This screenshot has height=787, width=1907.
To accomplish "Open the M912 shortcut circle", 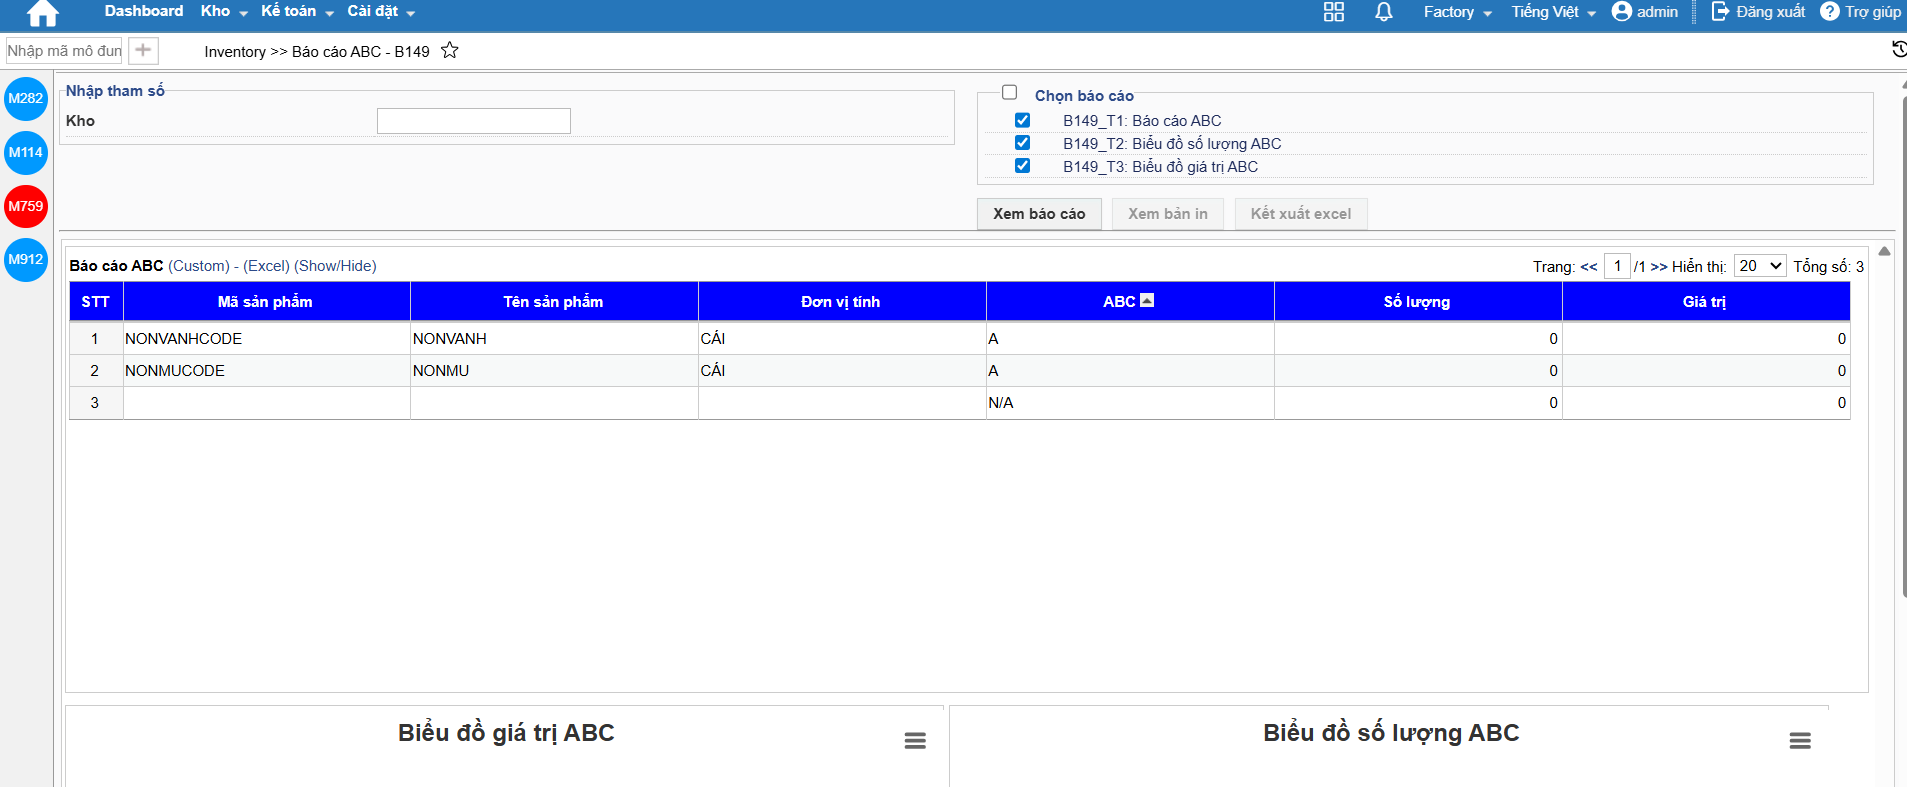I will (x=26, y=259).
